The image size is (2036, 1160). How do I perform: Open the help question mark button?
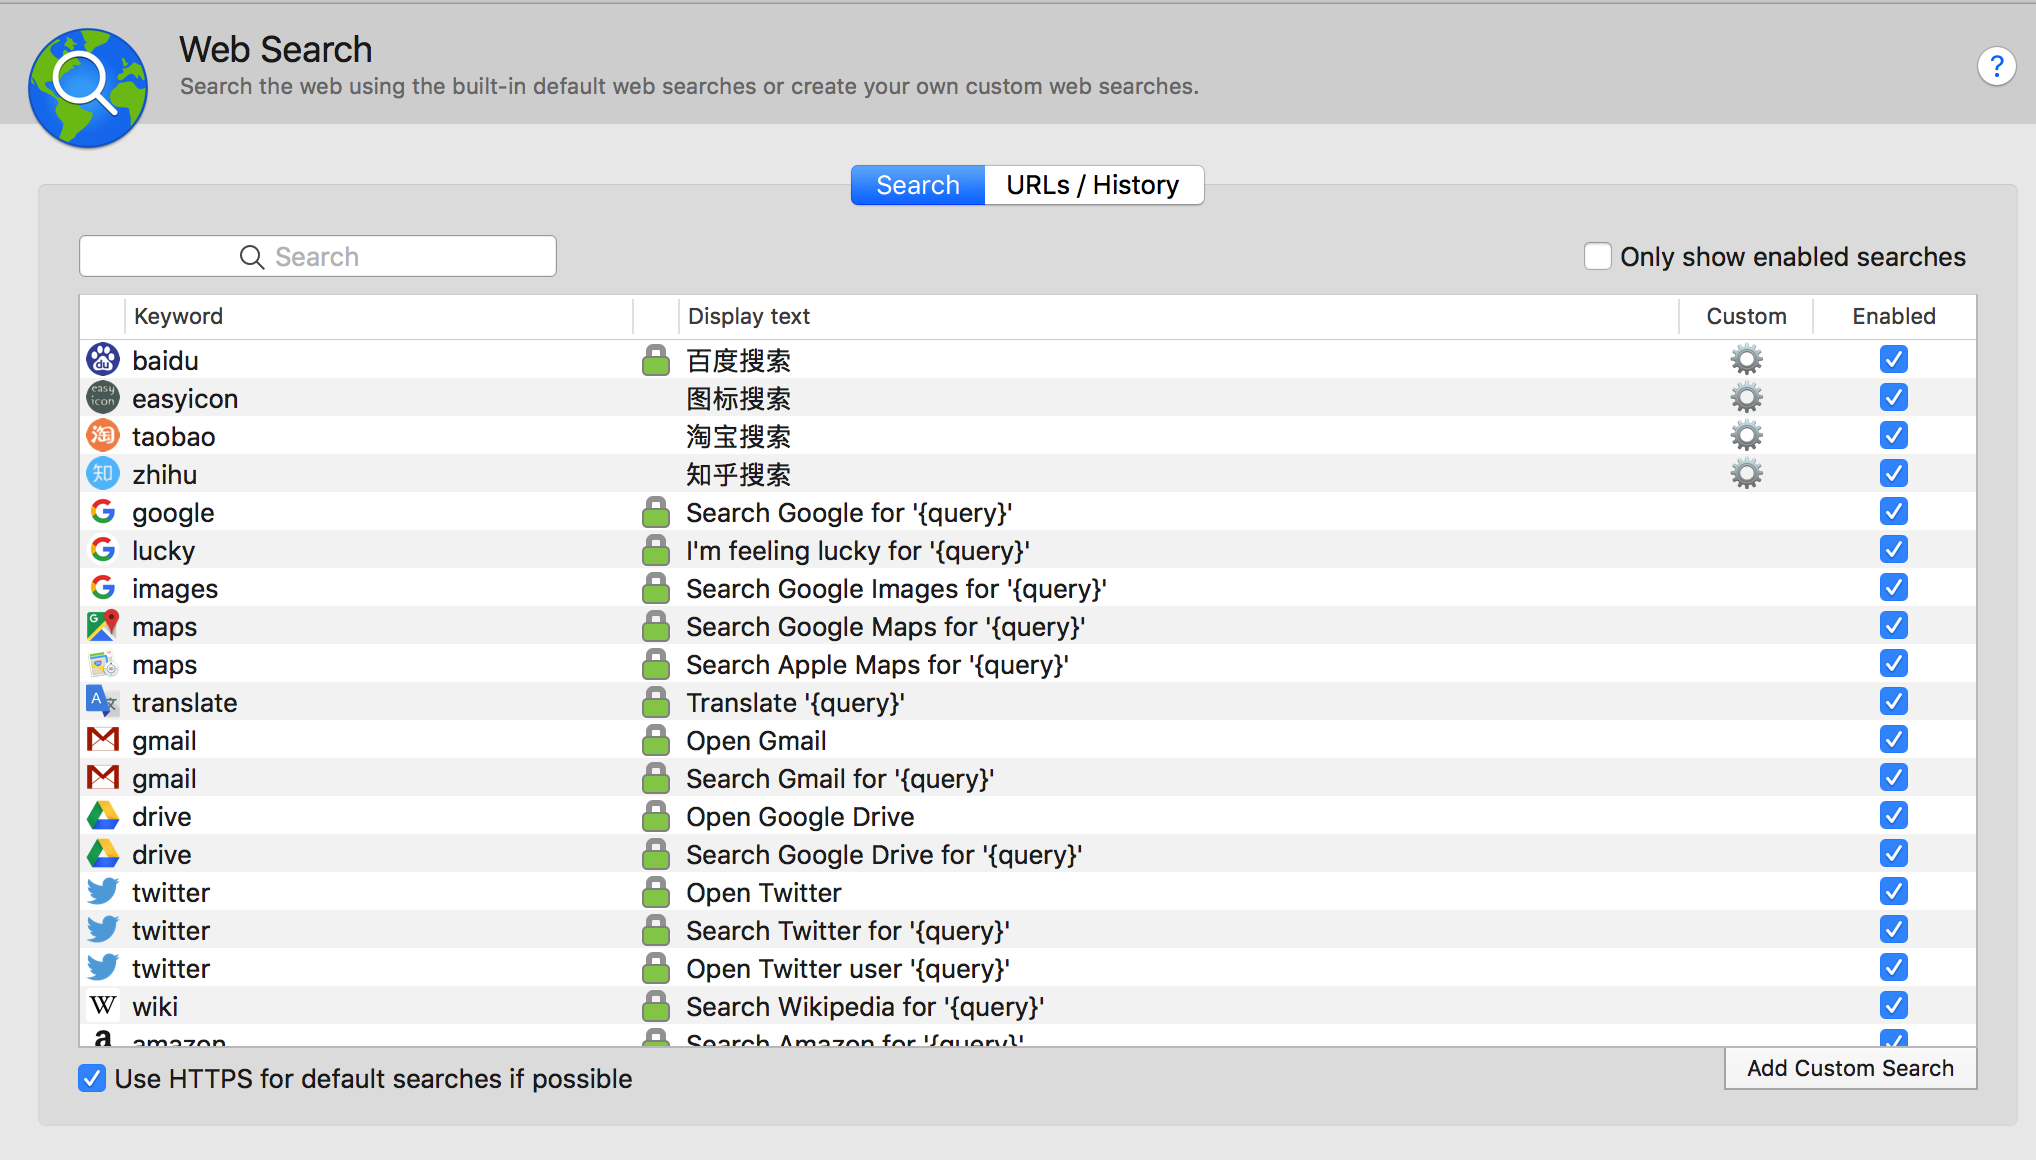coord(1996,67)
